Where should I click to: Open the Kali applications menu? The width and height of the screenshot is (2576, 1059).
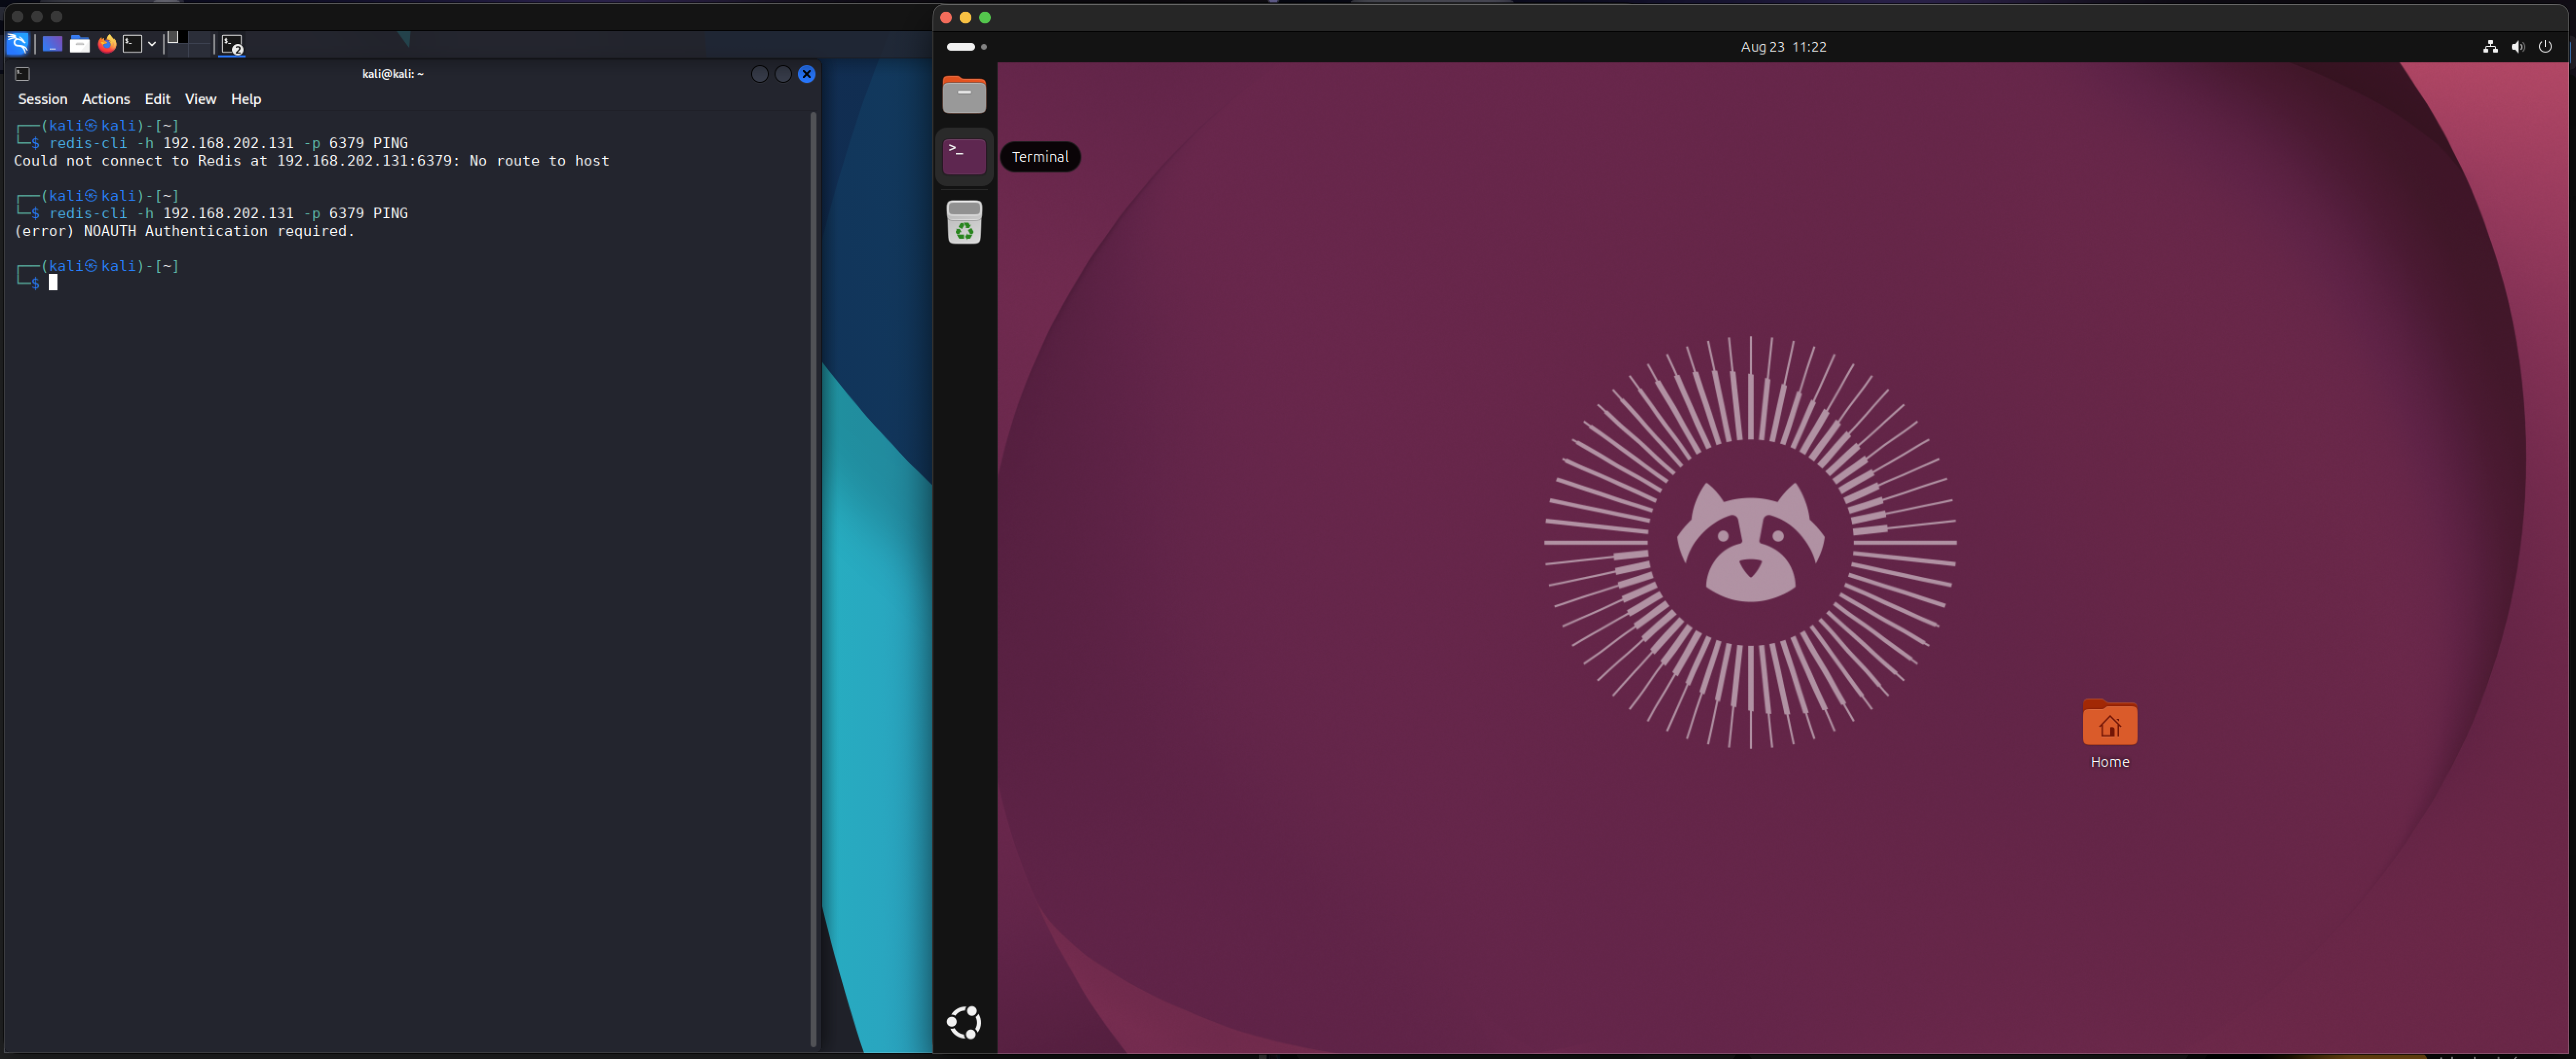(17, 44)
